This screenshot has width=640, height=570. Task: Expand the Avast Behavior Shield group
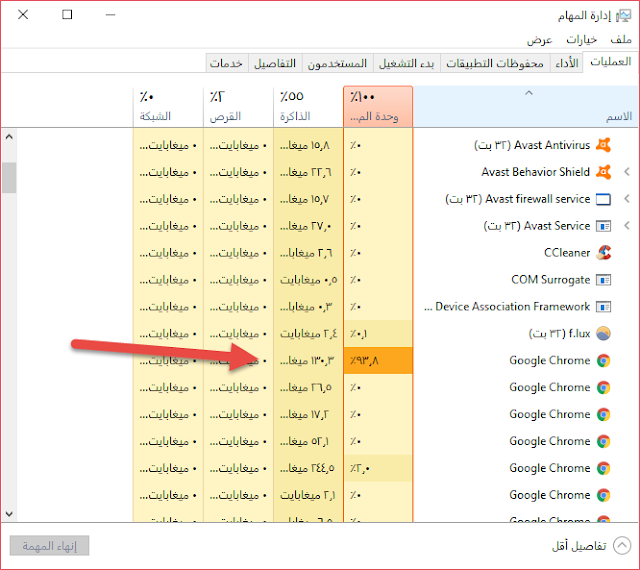[627, 172]
